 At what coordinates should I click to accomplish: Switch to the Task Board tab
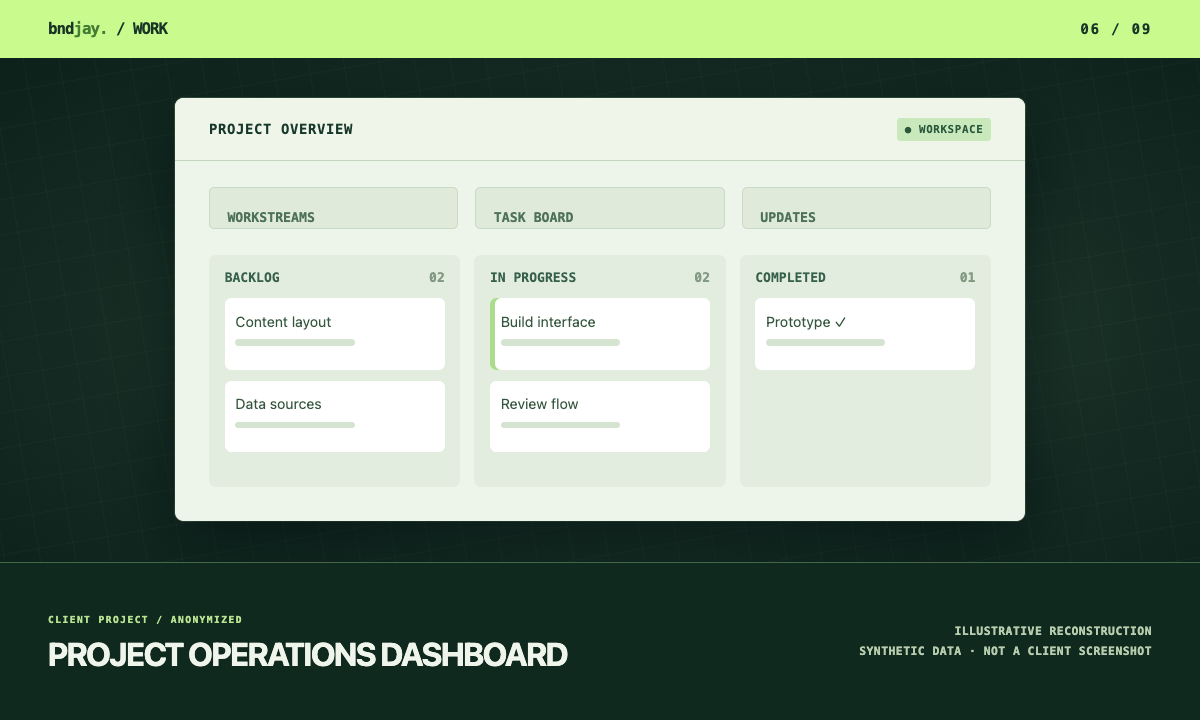(600, 208)
